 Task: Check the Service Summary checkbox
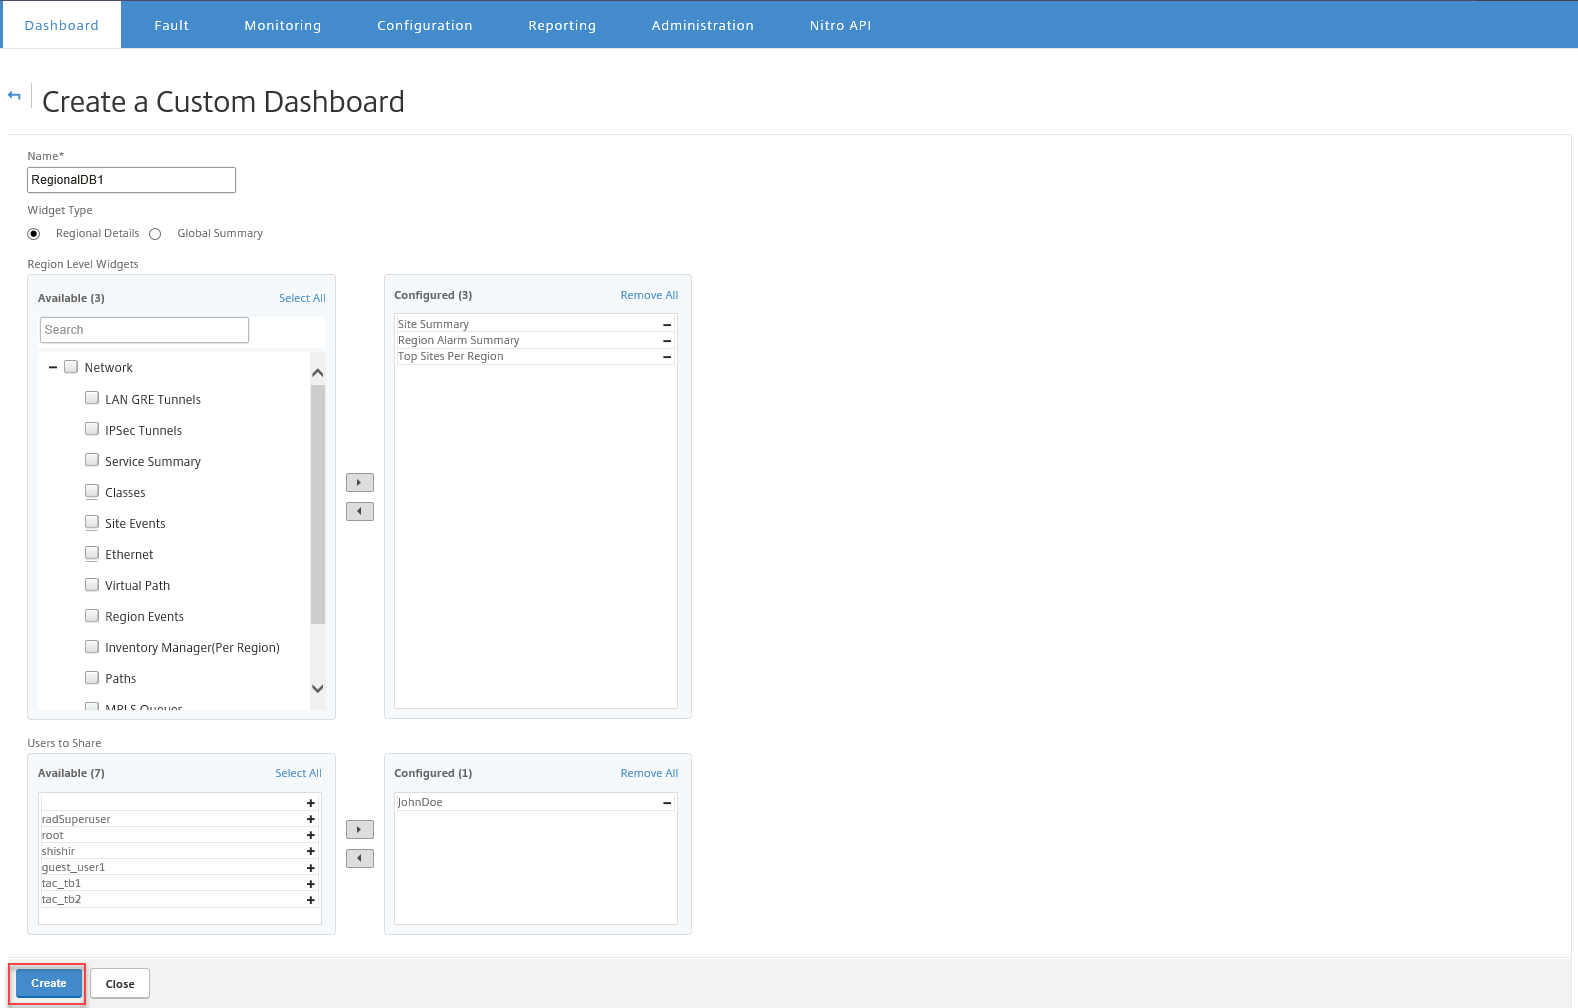click(x=92, y=460)
